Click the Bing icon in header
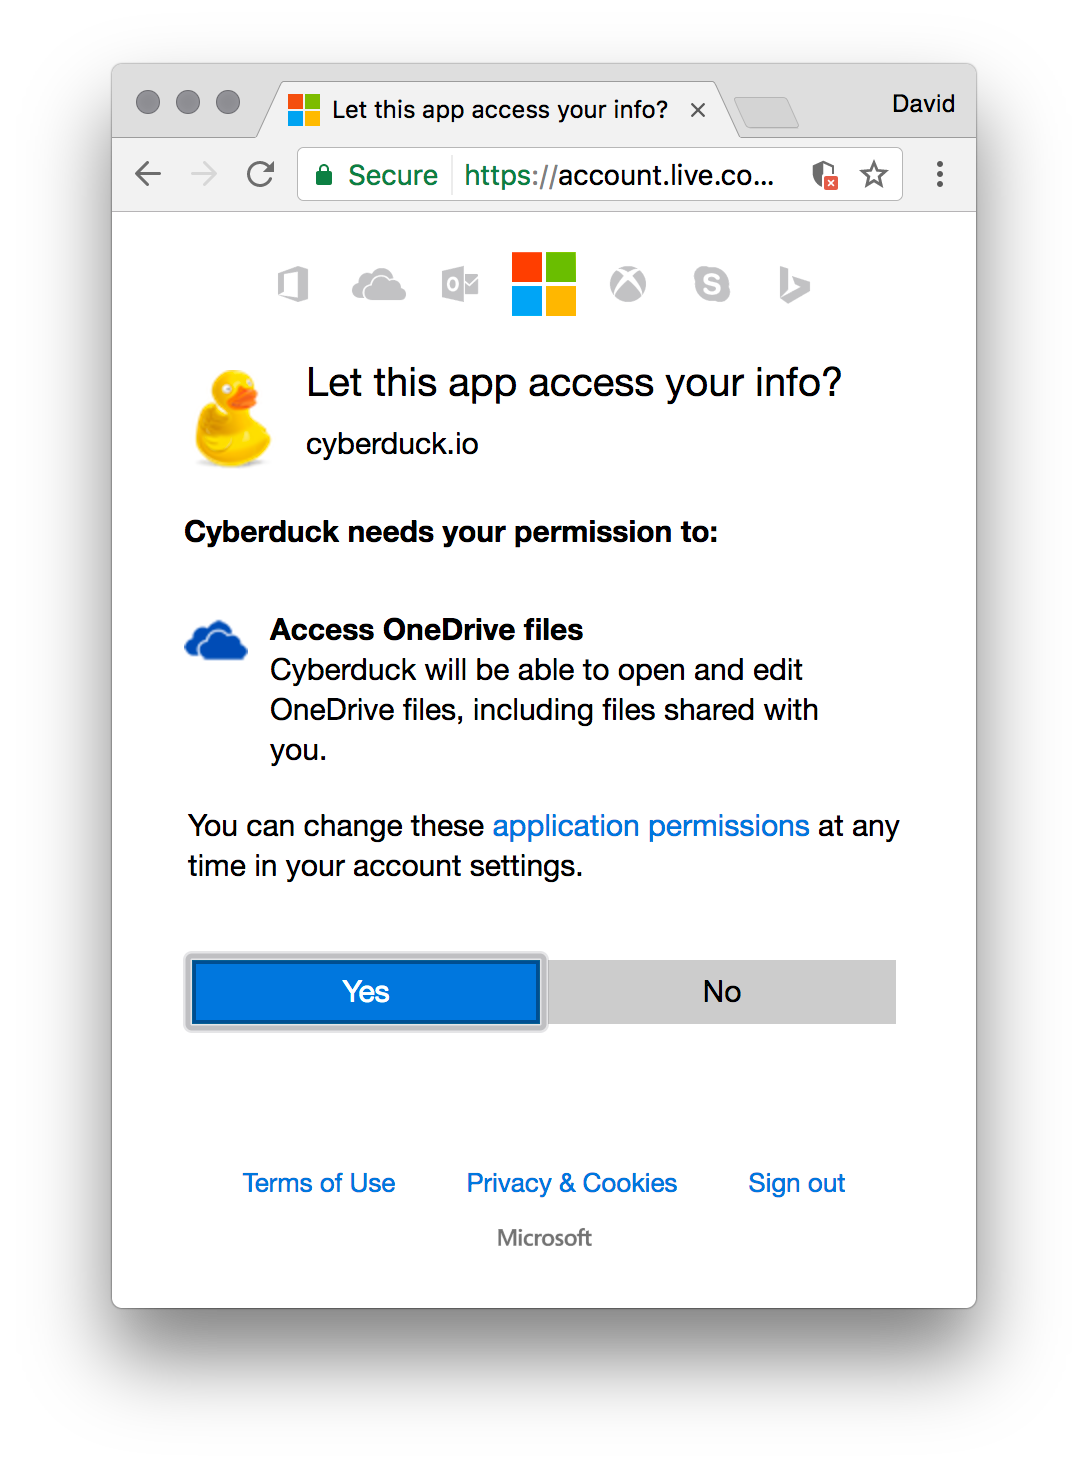Viewport: 1088px width, 1468px height. tap(794, 285)
